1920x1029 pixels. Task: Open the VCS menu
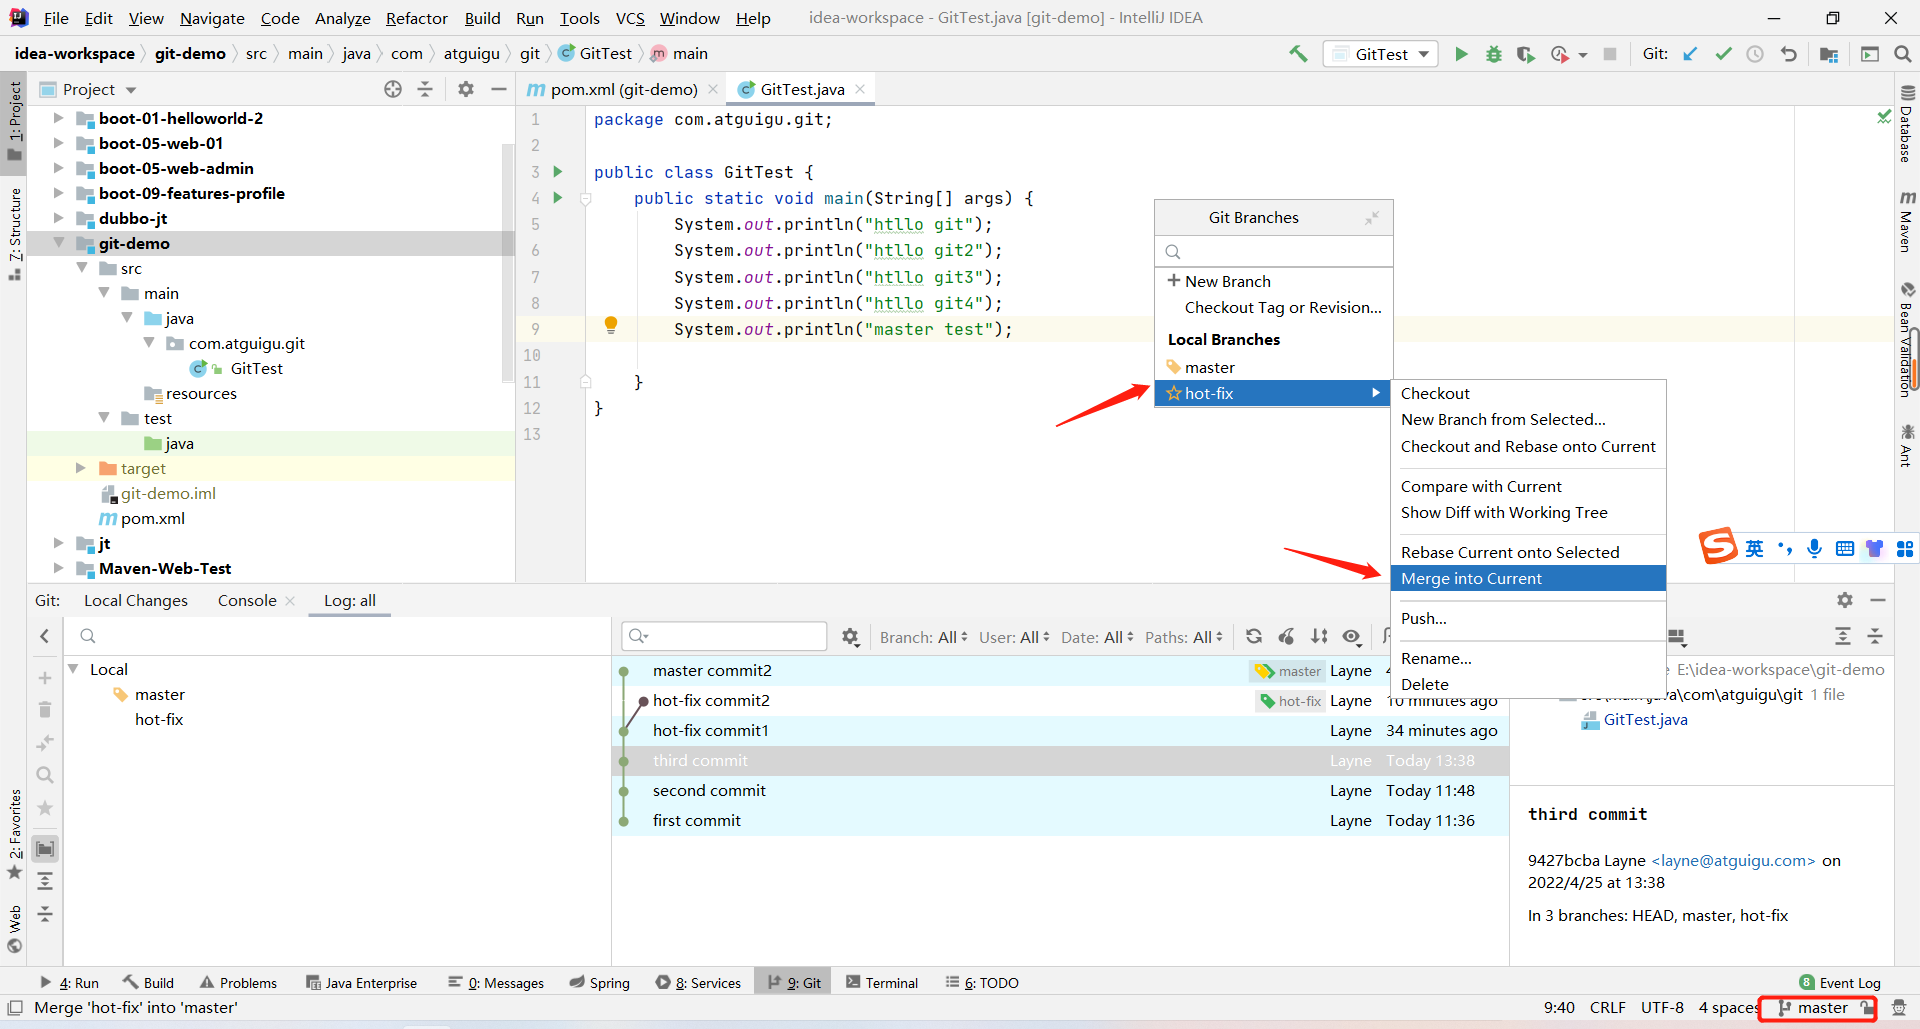click(630, 18)
